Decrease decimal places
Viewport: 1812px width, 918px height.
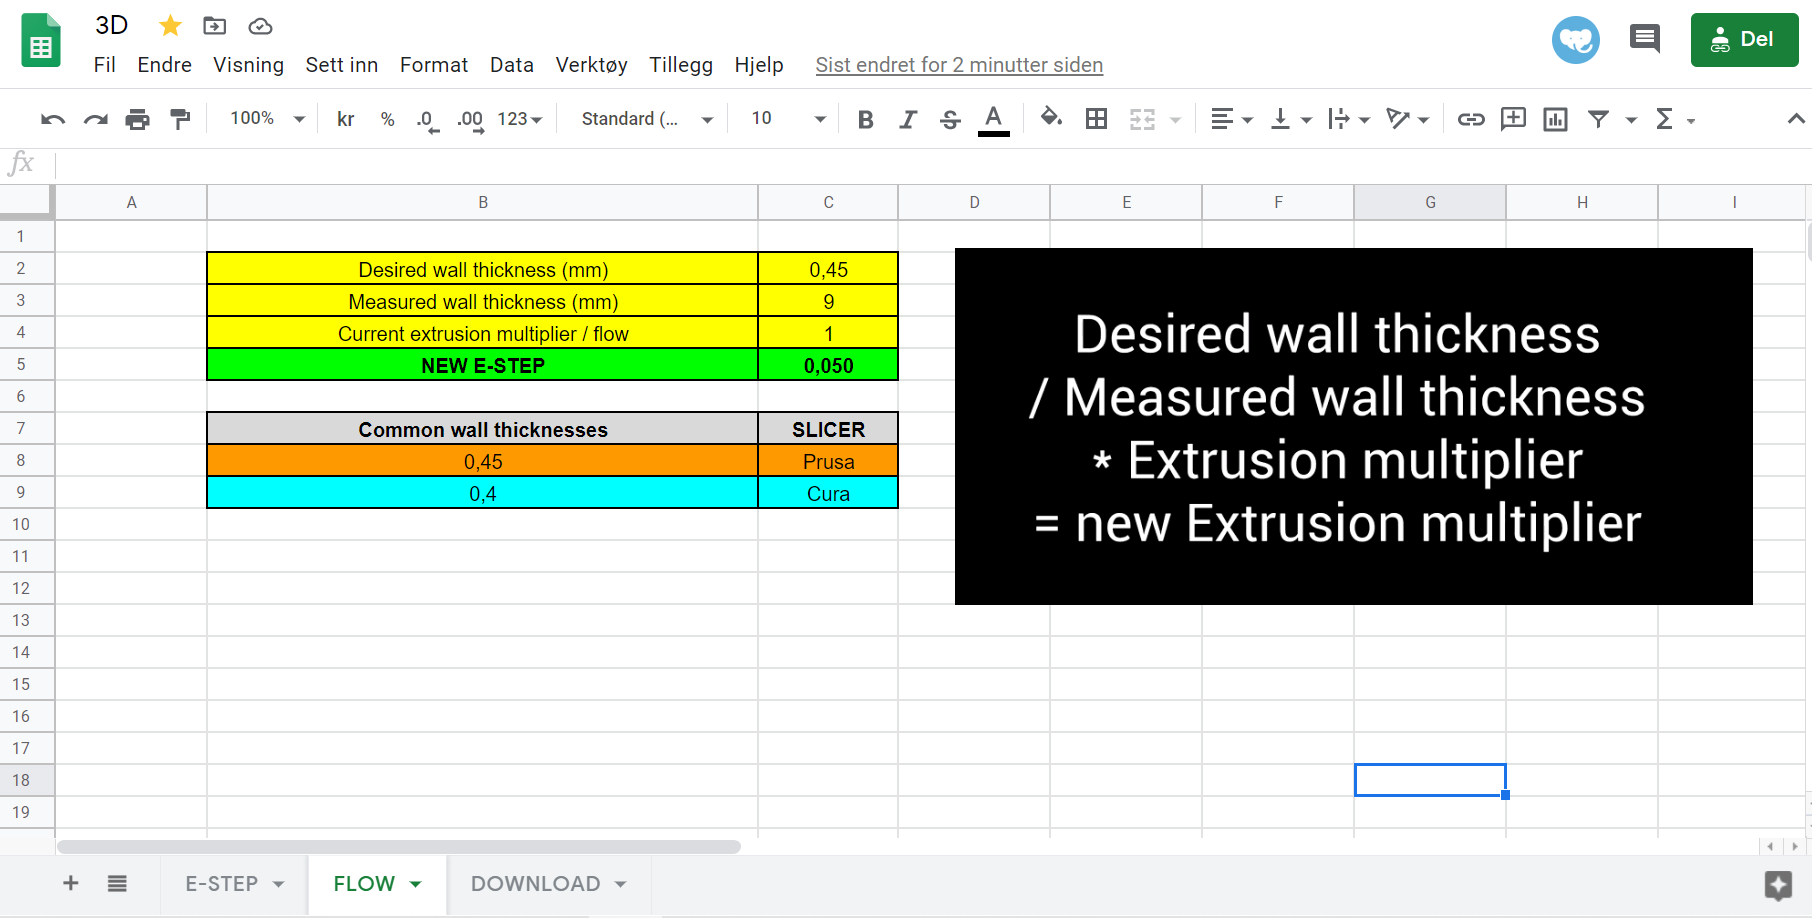click(427, 120)
